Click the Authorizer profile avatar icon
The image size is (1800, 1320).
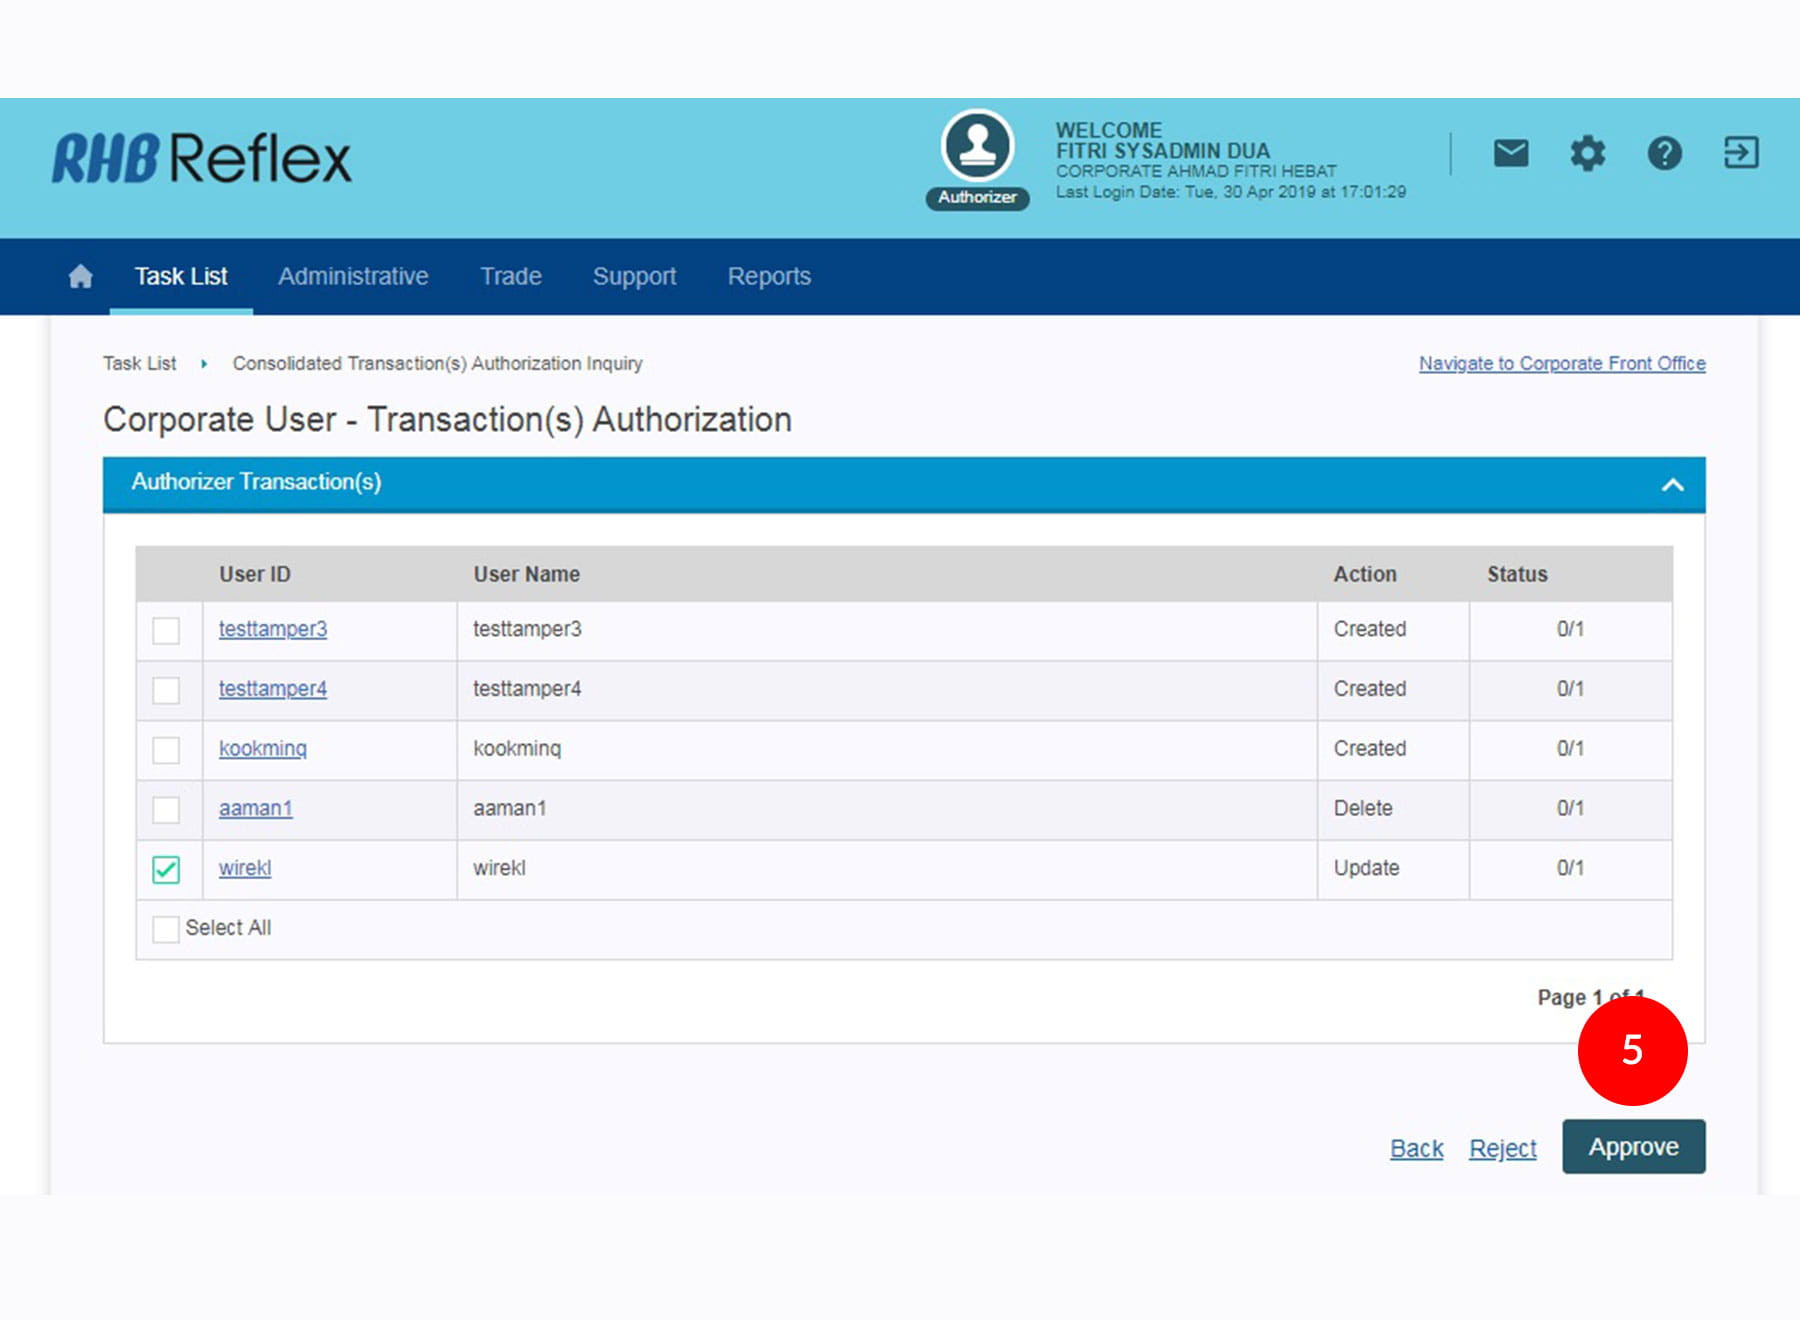pos(977,147)
